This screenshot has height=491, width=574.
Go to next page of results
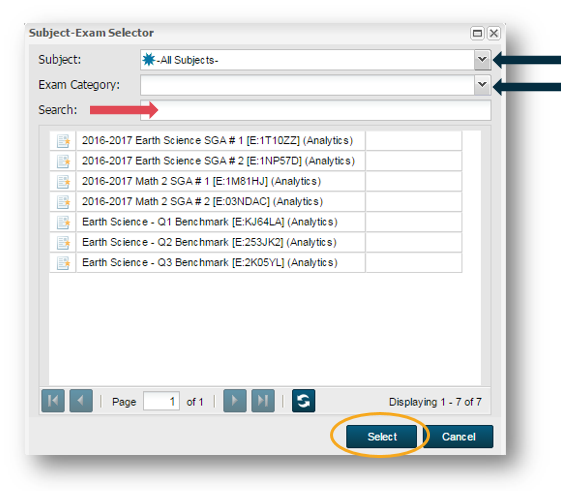(x=235, y=401)
